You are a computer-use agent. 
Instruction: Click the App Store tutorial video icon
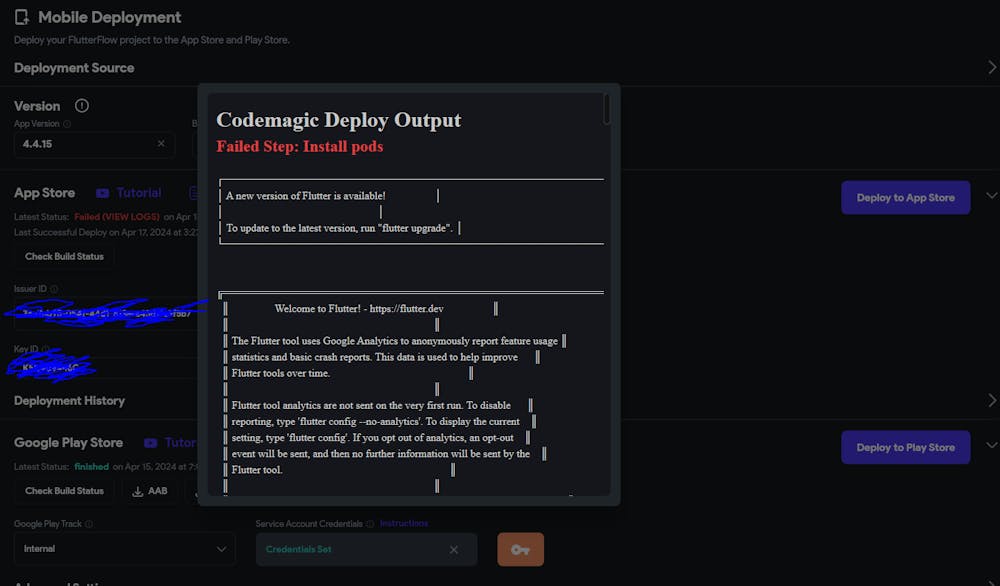(102, 193)
